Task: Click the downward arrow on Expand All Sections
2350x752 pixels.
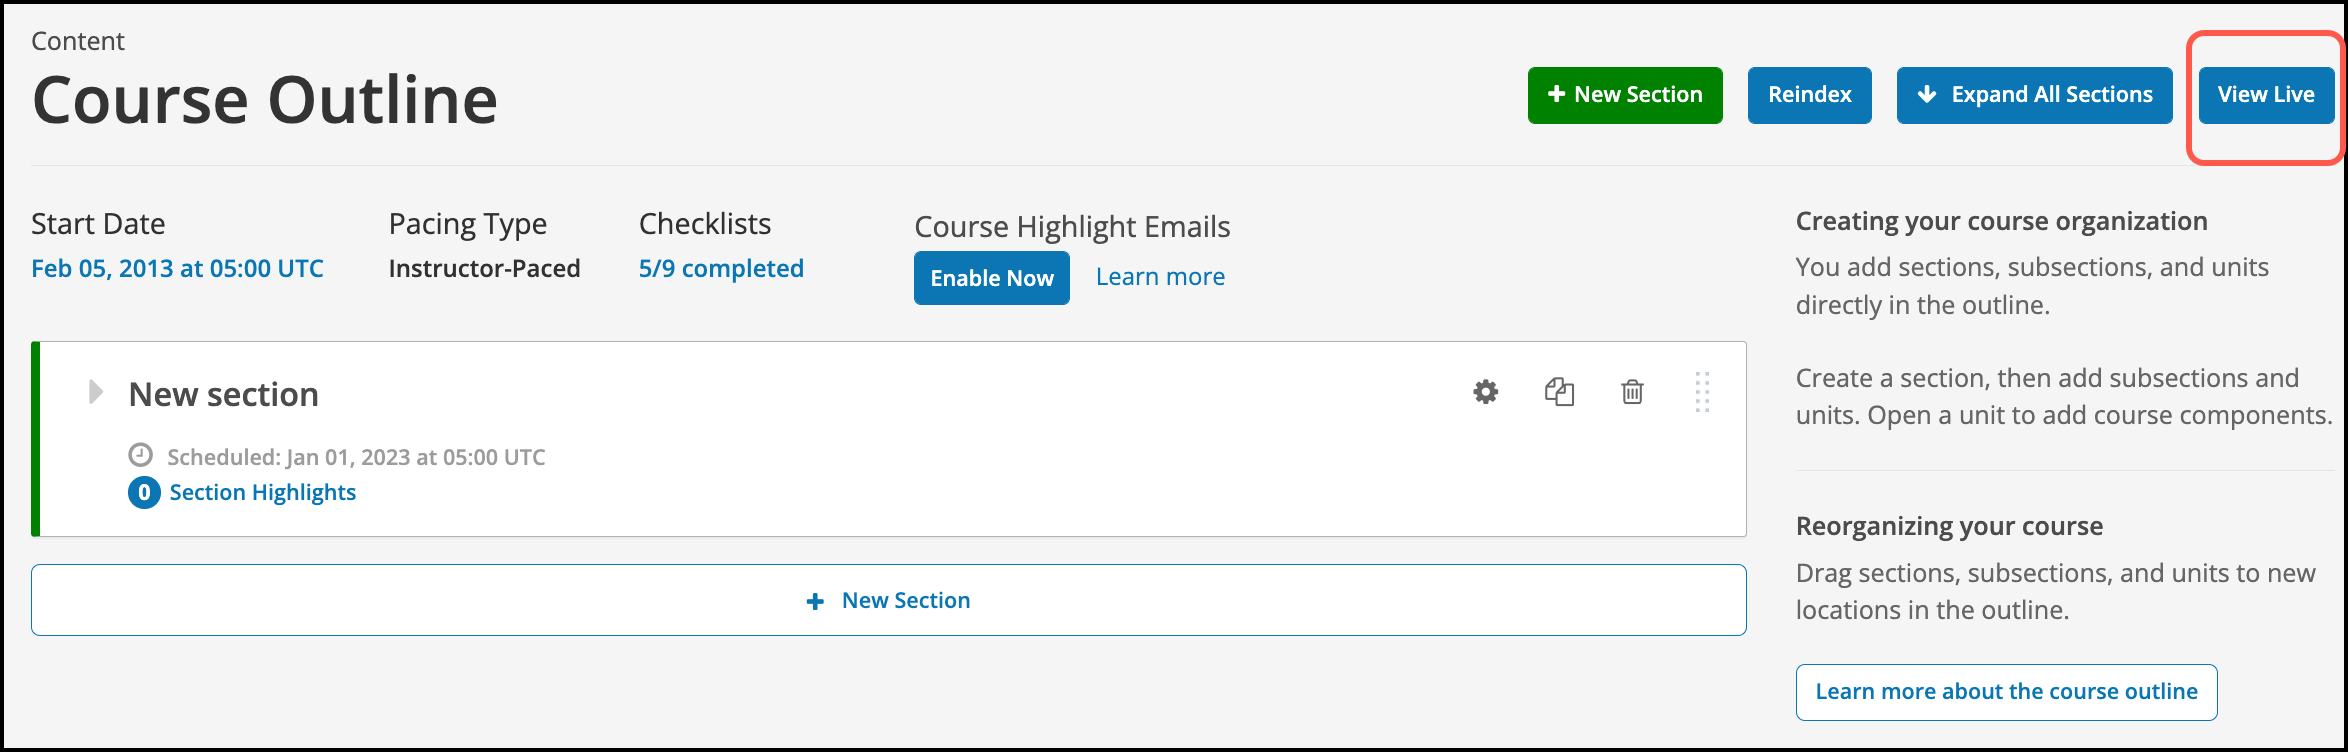Action: coord(1925,94)
